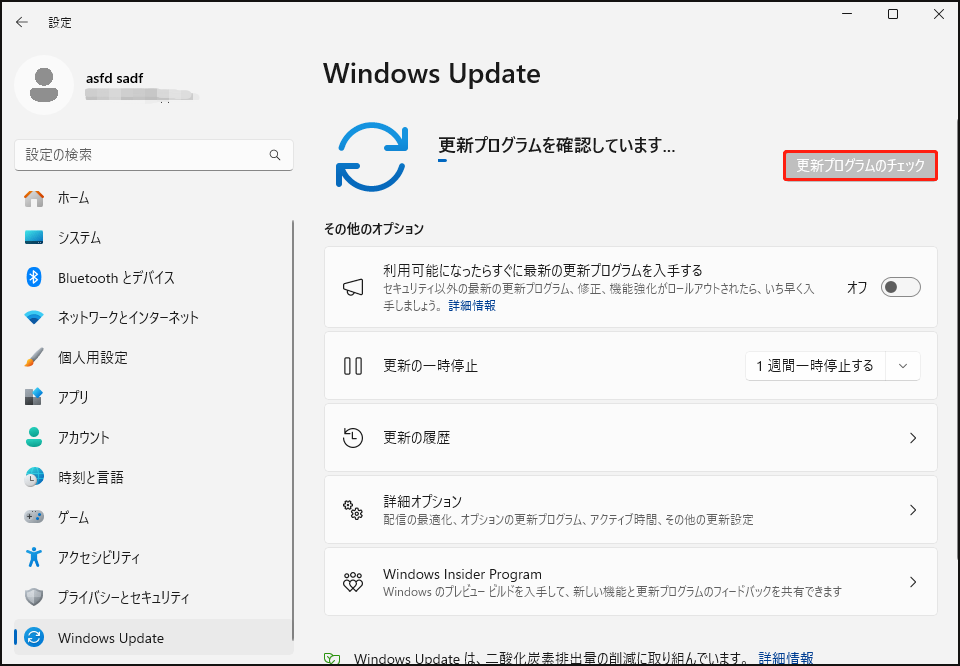
Task: Select プライバシーとセキュリティ
Action: pos(153,597)
